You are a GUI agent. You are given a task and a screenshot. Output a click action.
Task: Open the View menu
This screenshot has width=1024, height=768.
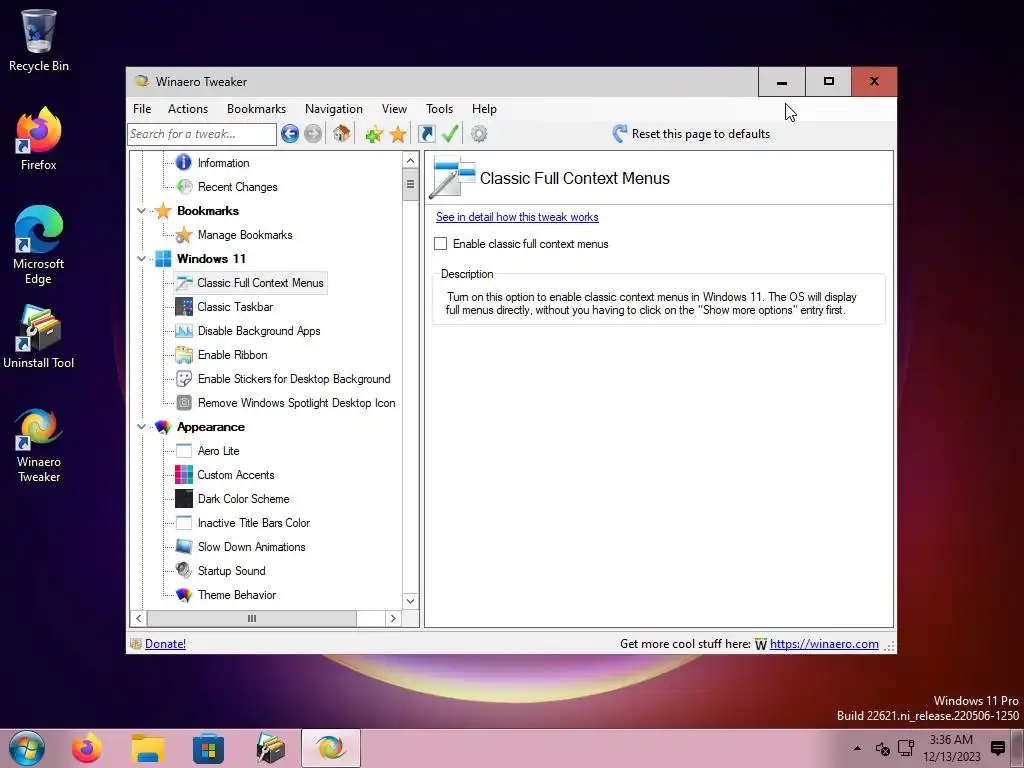coord(394,109)
